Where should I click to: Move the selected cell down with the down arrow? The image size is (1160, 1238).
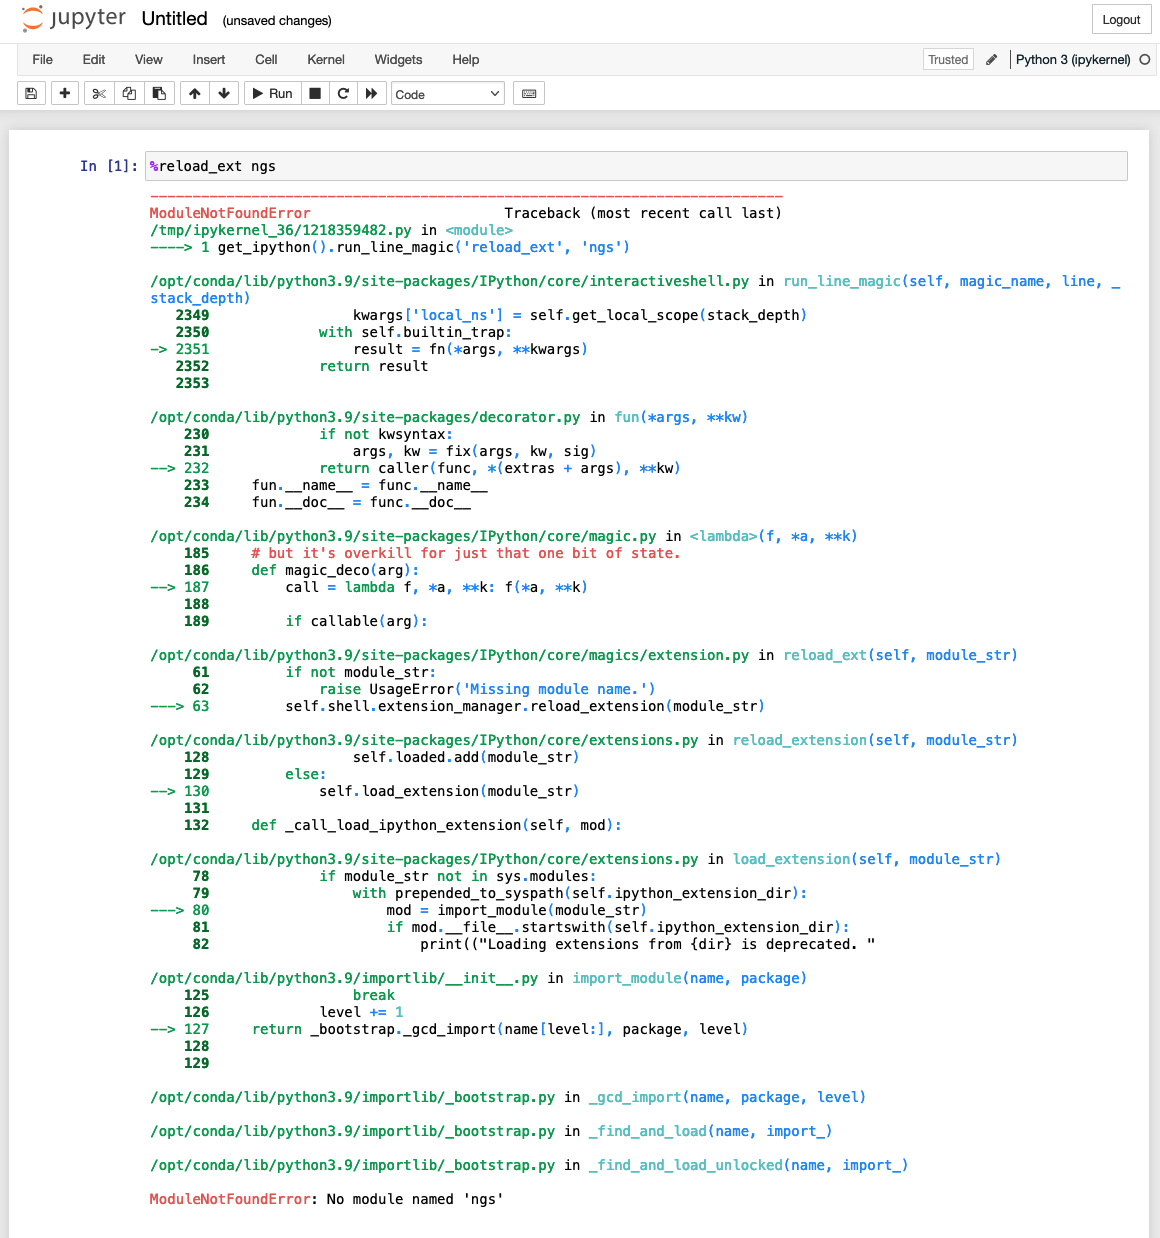[x=224, y=92]
